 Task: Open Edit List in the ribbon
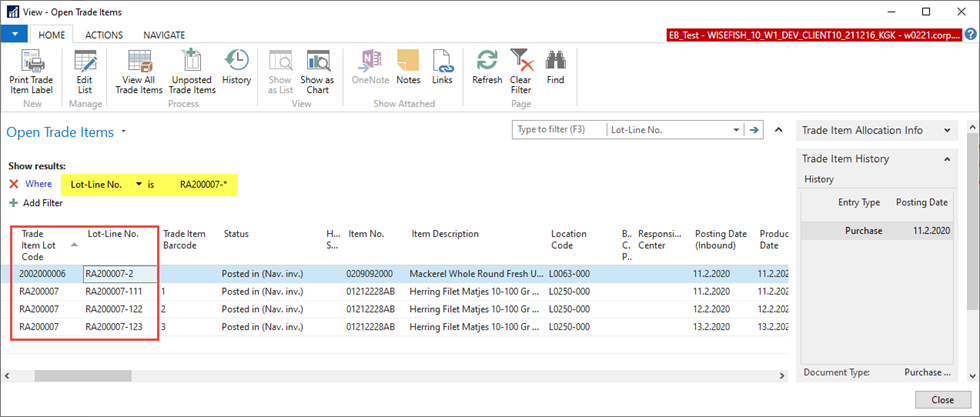pyautogui.click(x=85, y=60)
